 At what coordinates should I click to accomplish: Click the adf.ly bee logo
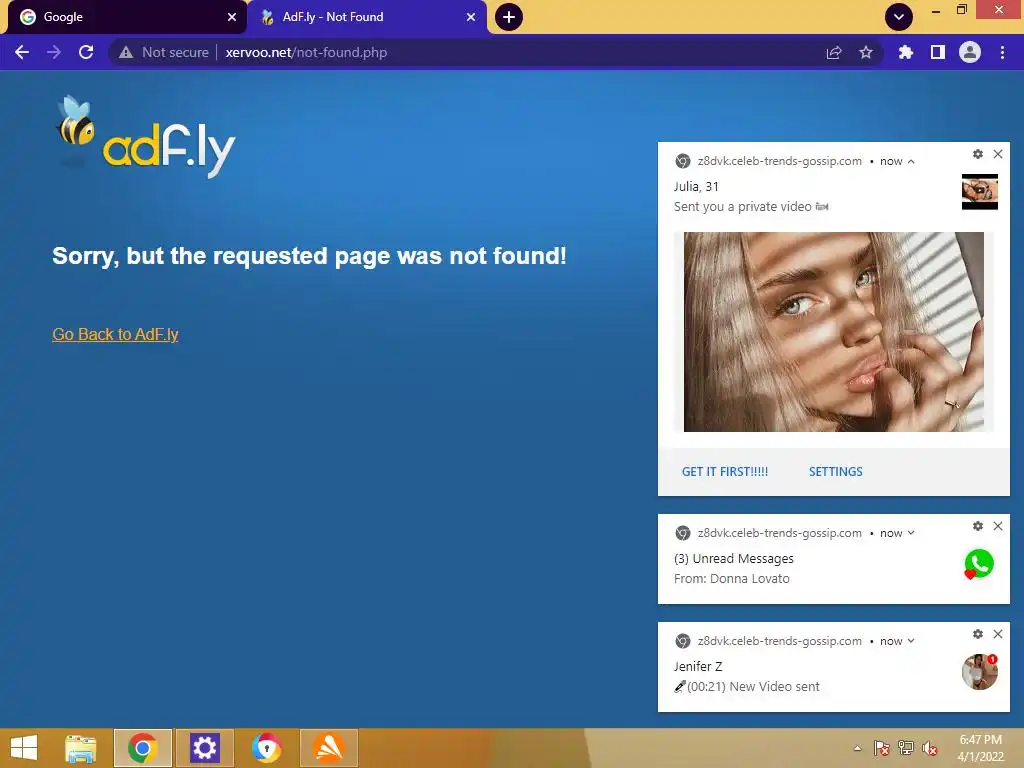[146, 137]
